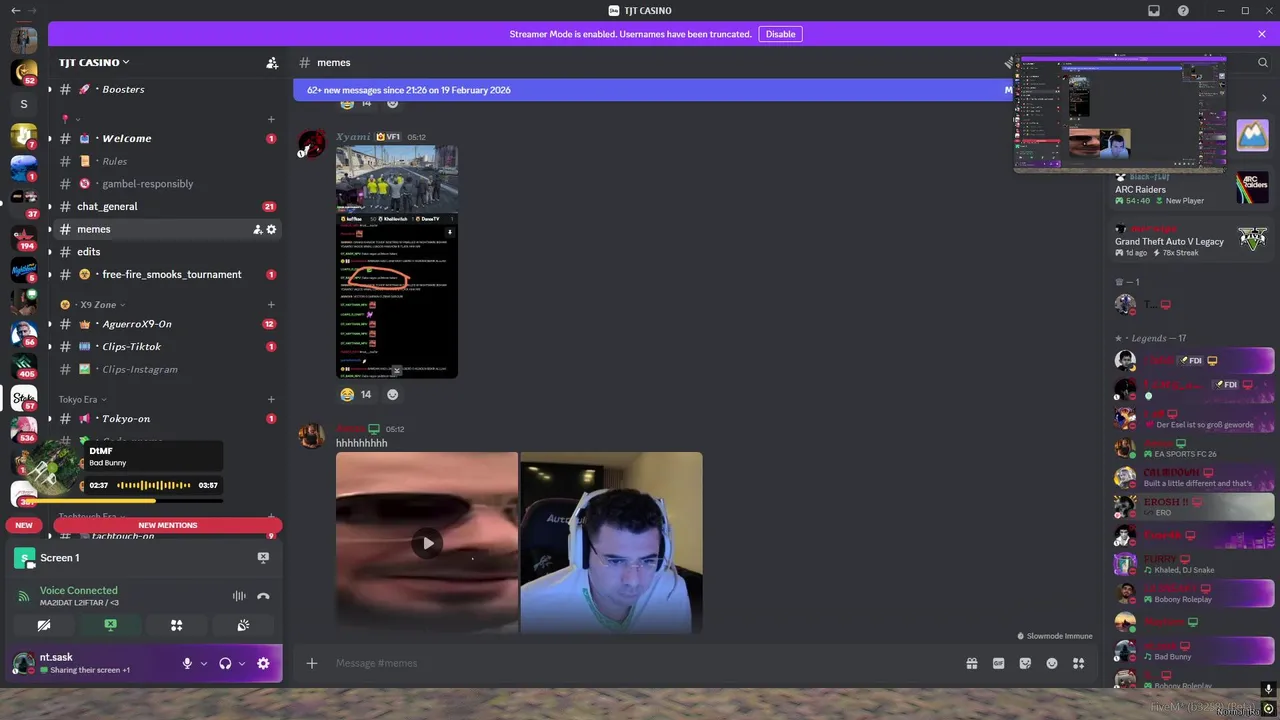Play the video in hhhhhhhhh message
This screenshot has height=720, width=1280.
[x=427, y=543]
